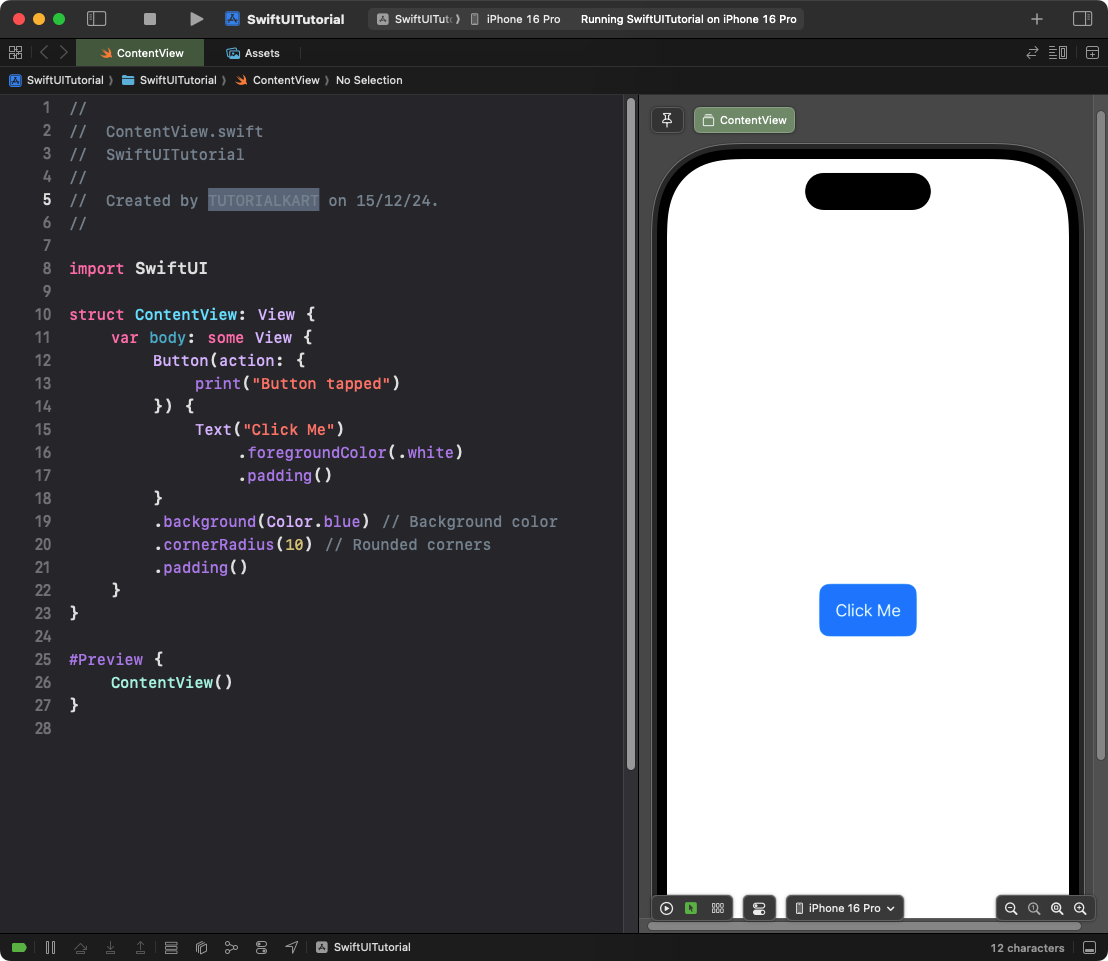This screenshot has width=1108, height=961.
Task: Pause execution using the debug bar icon
Action: coord(50,947)
